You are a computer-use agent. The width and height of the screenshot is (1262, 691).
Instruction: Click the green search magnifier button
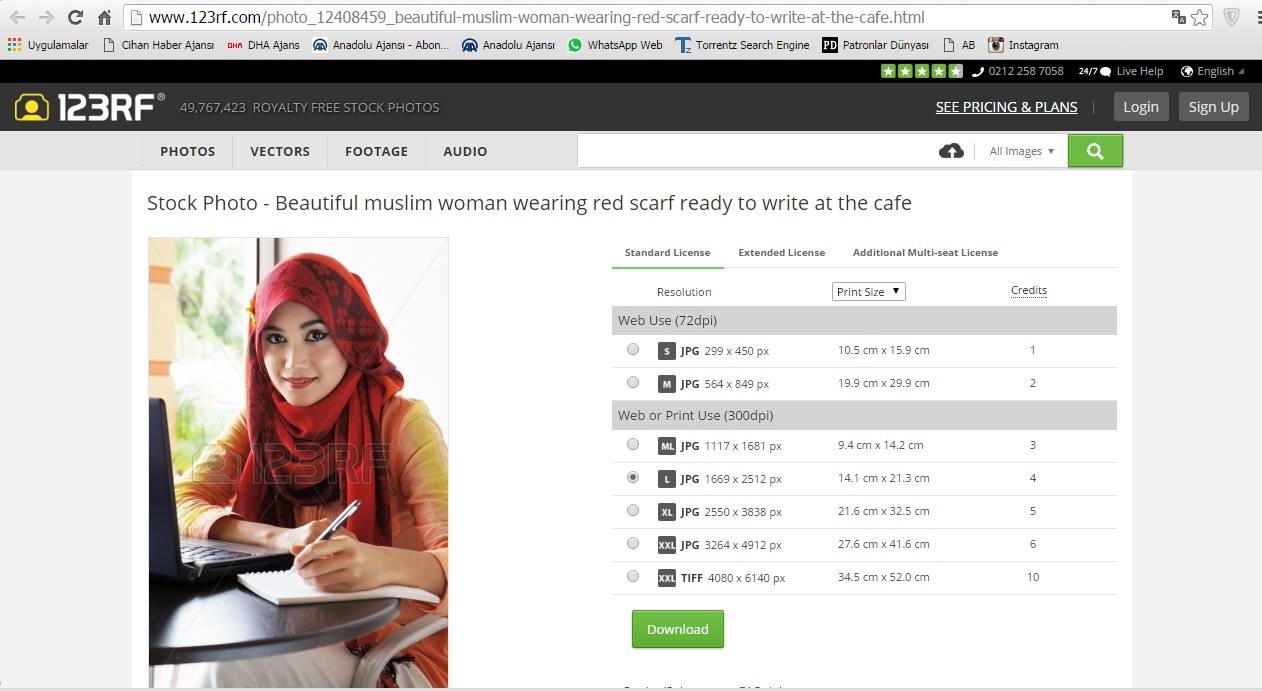pyautogui.click(x=1095, y=151)
